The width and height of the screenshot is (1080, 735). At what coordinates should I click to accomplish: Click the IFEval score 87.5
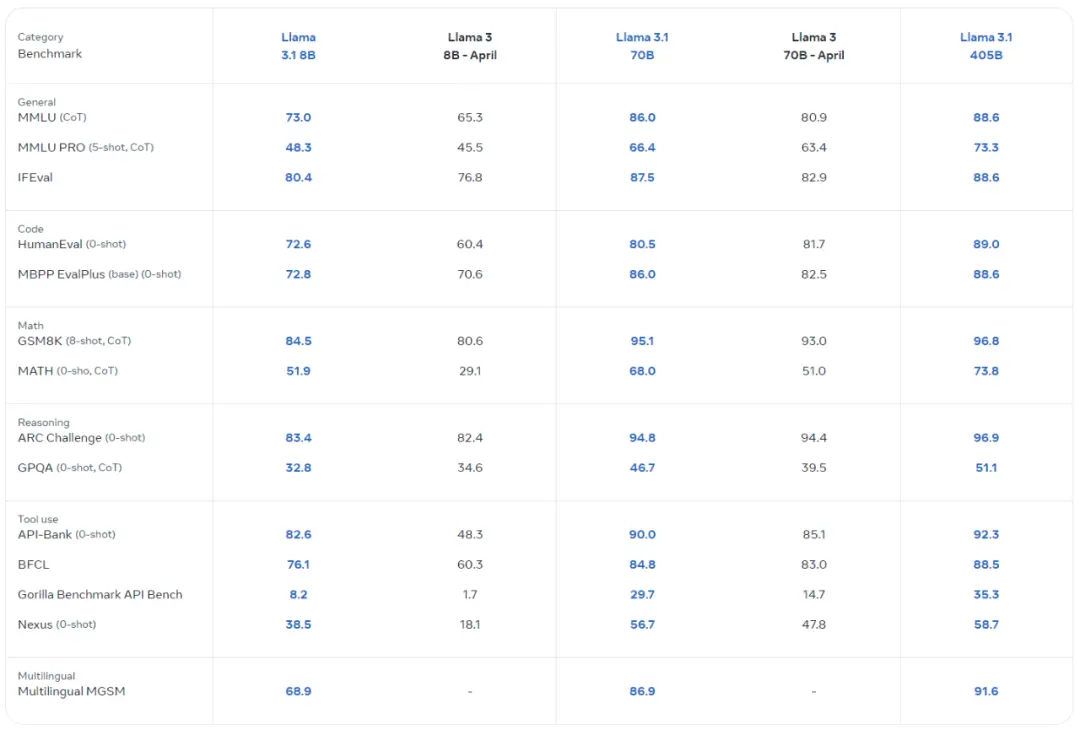[642, 177]
